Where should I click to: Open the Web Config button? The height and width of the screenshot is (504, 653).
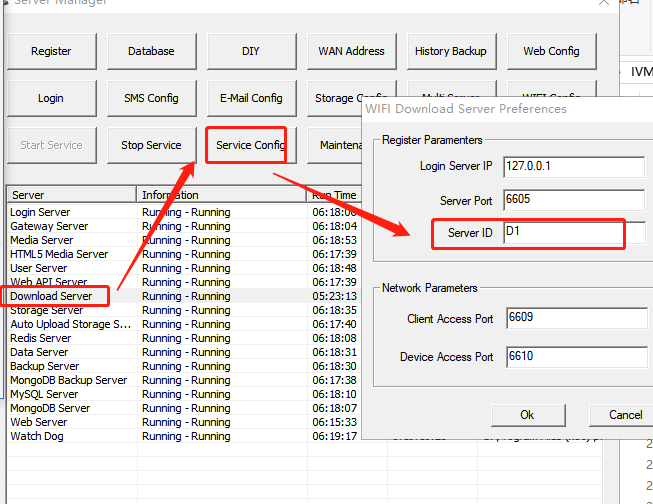[x=551, y=51]
